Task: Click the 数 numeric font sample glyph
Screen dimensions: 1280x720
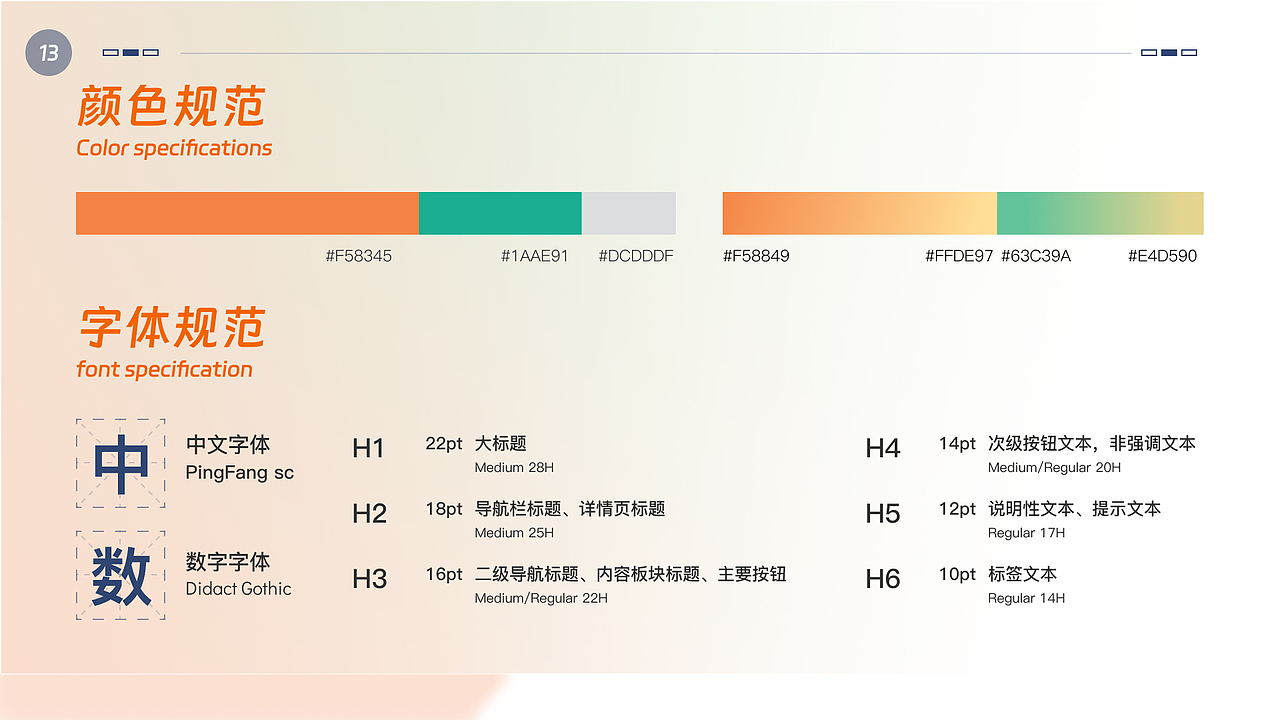Action: pyautogui.click(x=121, y=576)
